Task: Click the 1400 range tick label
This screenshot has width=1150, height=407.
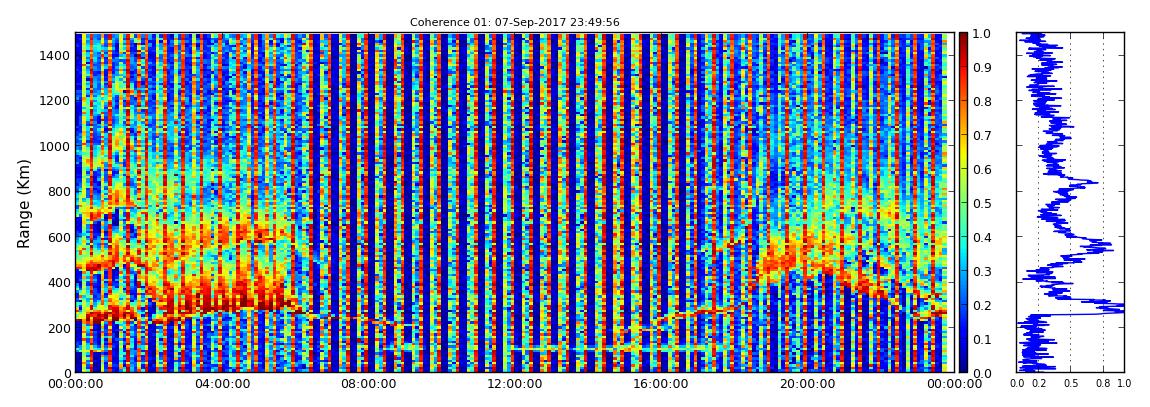Action: pos(56,55)
